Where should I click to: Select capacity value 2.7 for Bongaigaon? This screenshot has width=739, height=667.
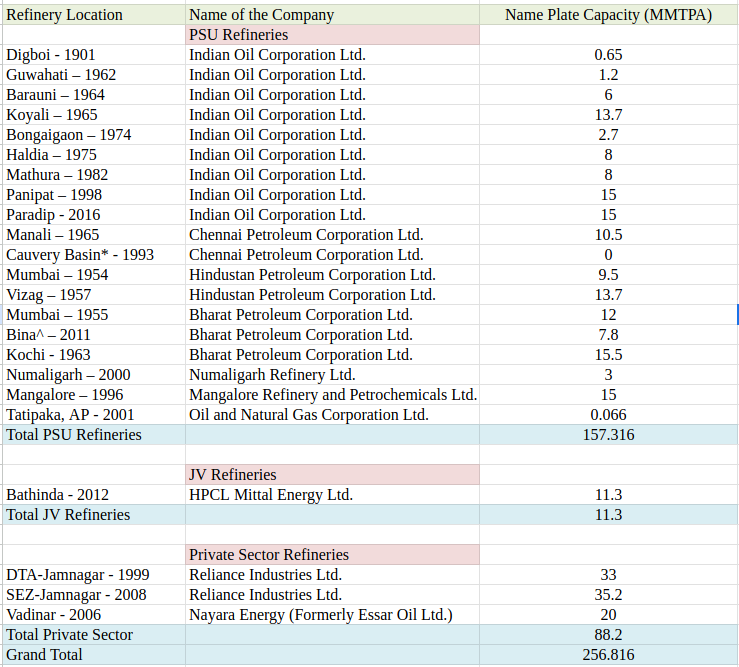click(x=609, y=135)
